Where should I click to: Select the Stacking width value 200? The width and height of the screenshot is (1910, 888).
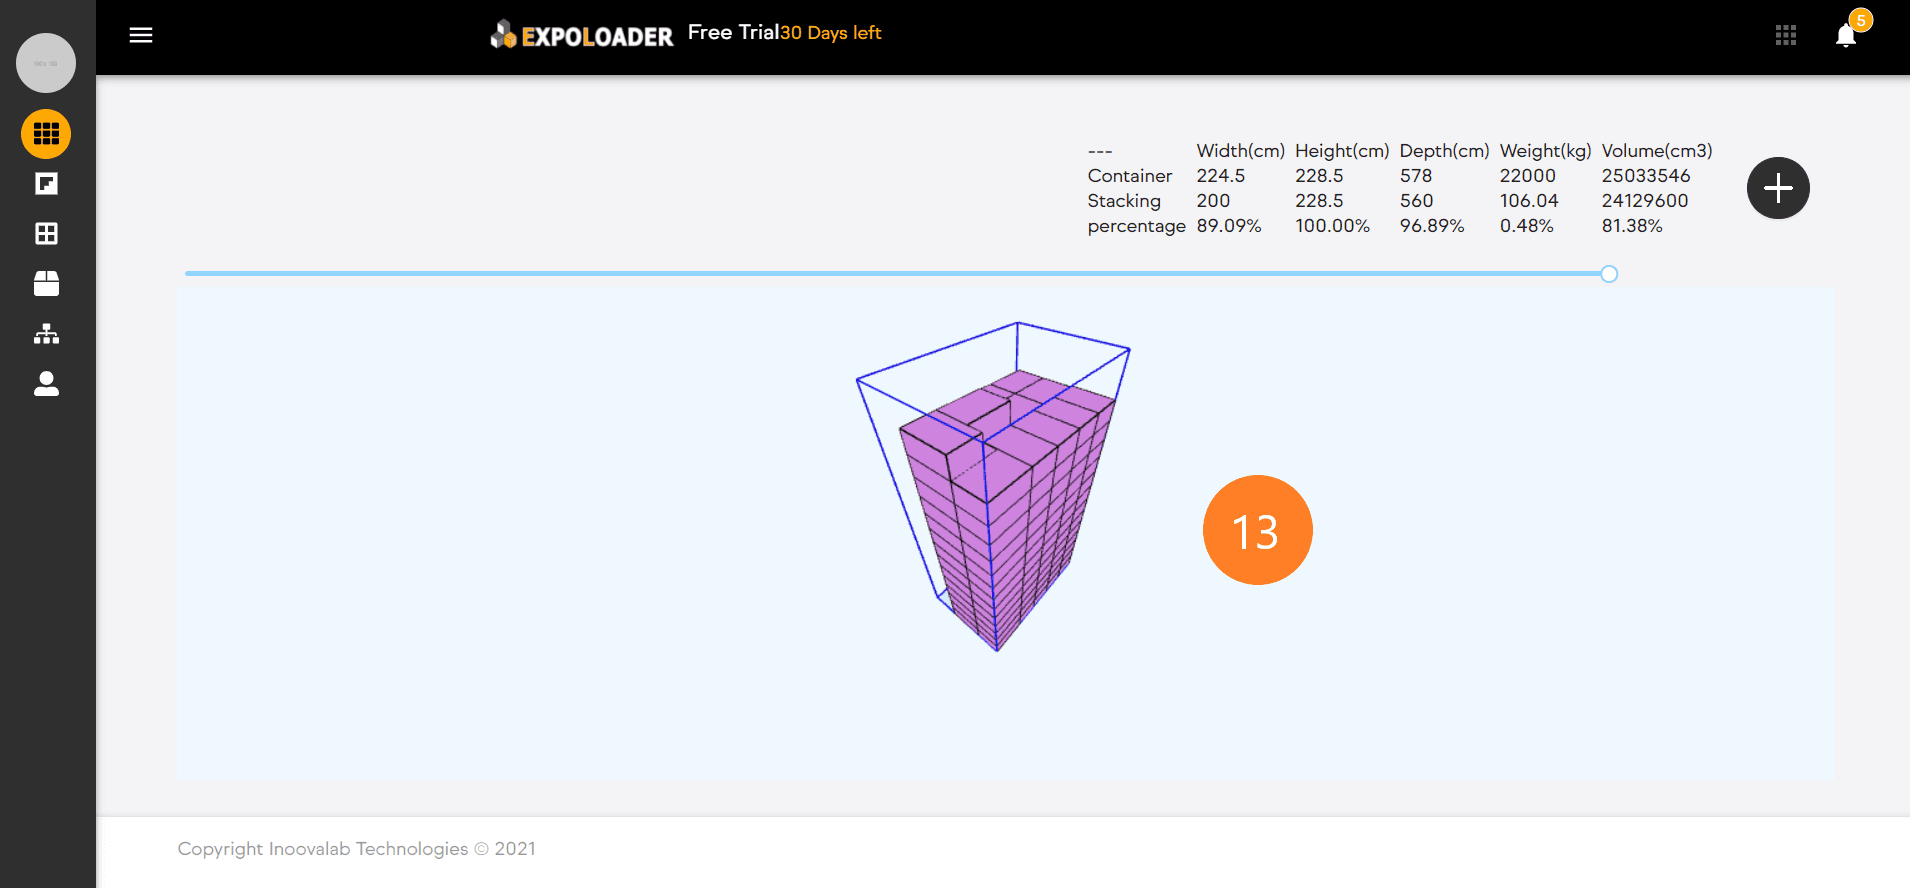[x=1213, y=201]
